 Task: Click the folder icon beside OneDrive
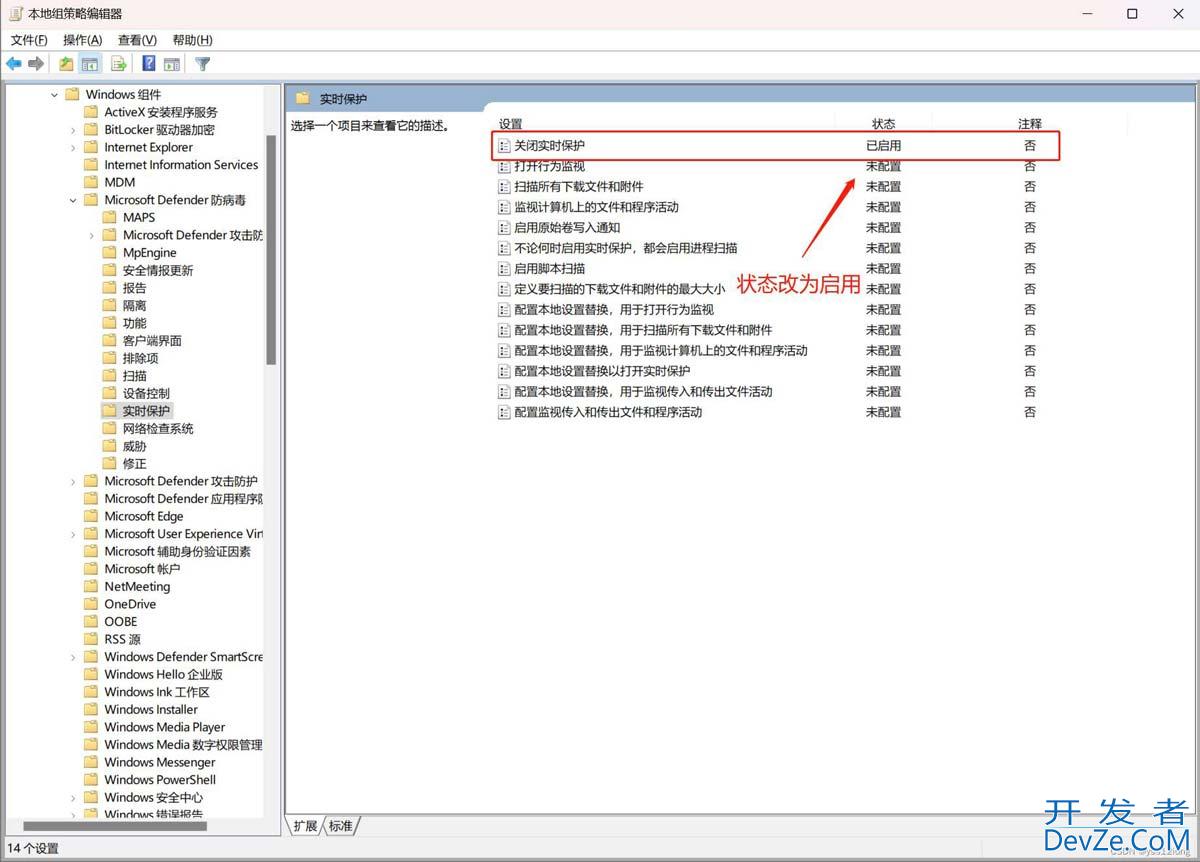92,604
